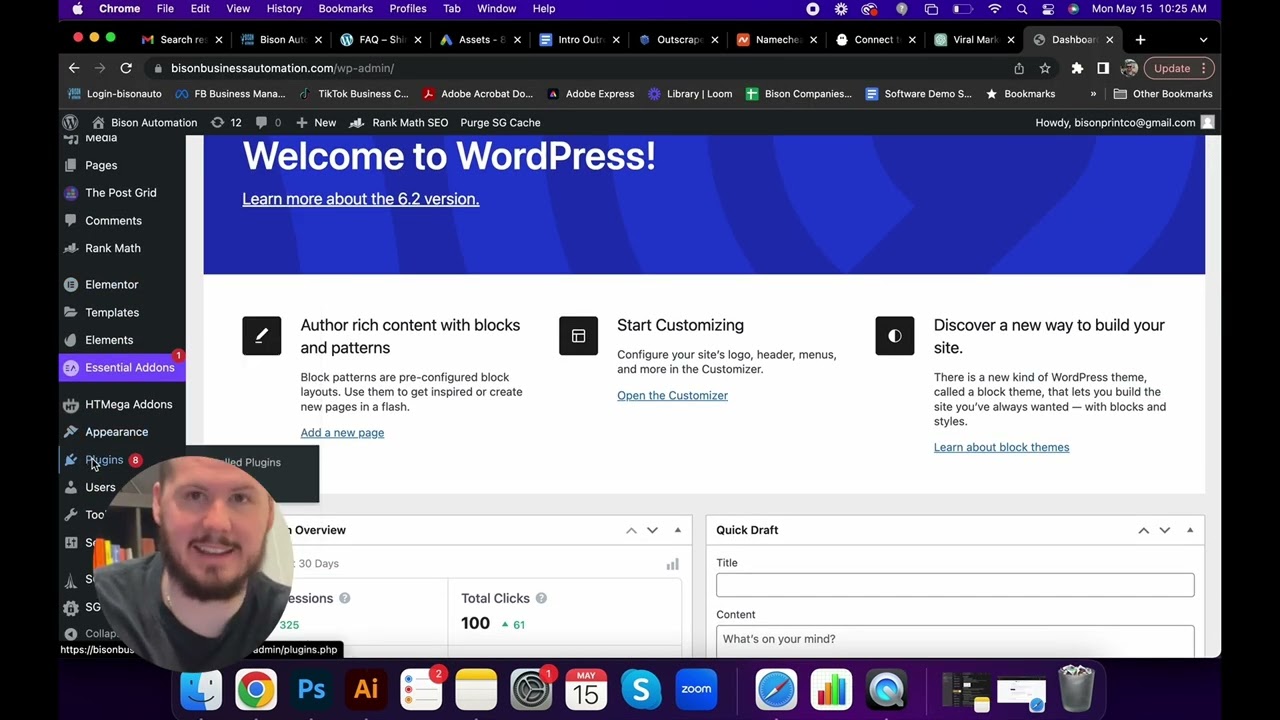Move Quick Draft widget up
Image resolution: width=1280 pixels, height=720 pixels.
point(1144,530)
